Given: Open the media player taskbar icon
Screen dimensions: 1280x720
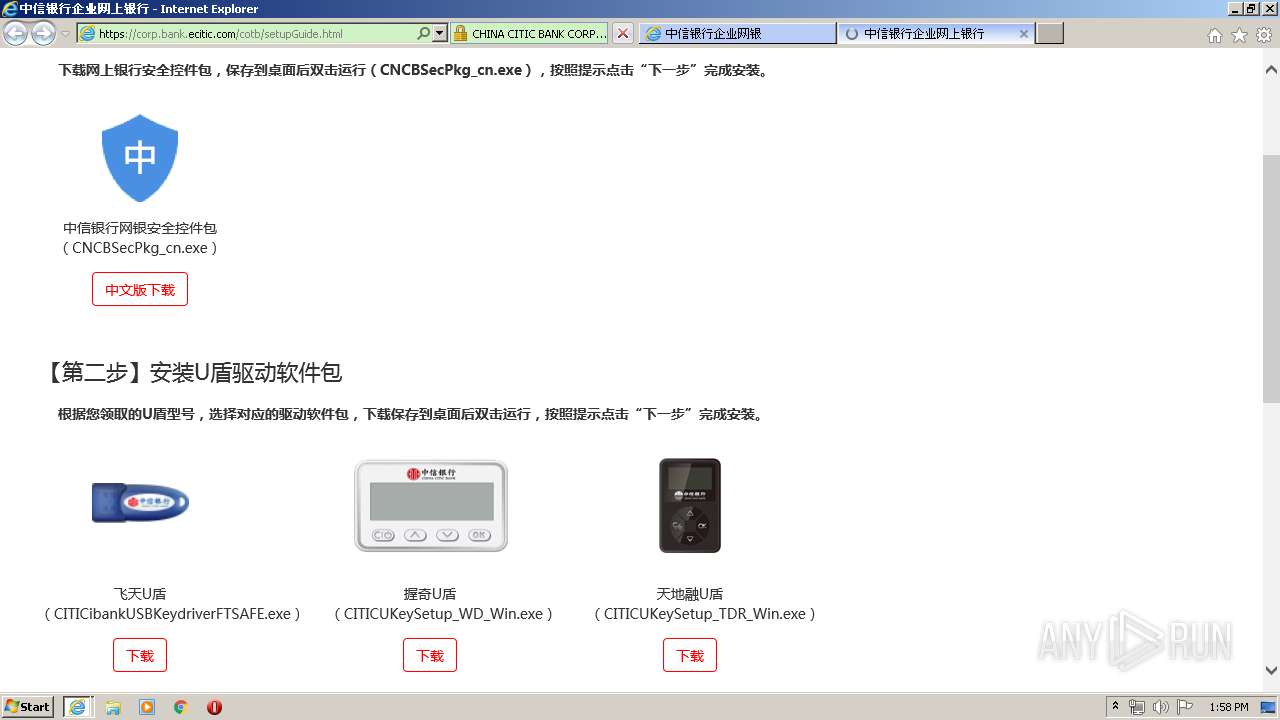Looking at the screenshot, I should [x=147, y=707].
